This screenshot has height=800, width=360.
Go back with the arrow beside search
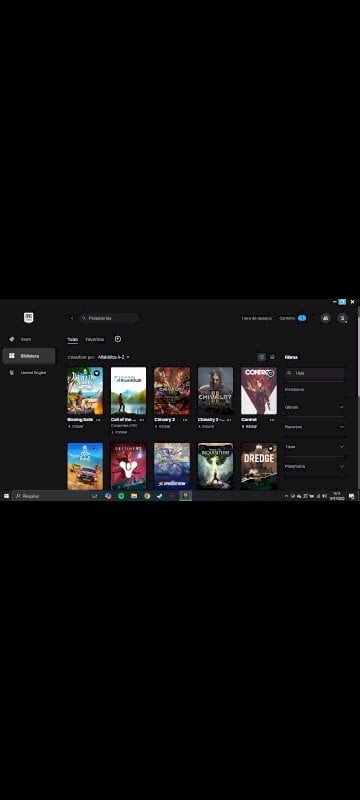(72, 318)
